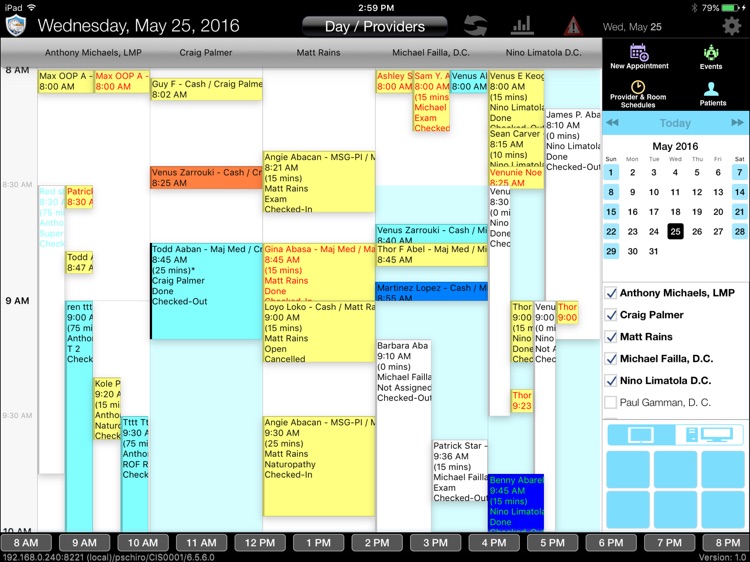This screenshot has height=562, width=750.
Task: Uncheck Michael Failla, D.C. provider
Action: point(611,359)
